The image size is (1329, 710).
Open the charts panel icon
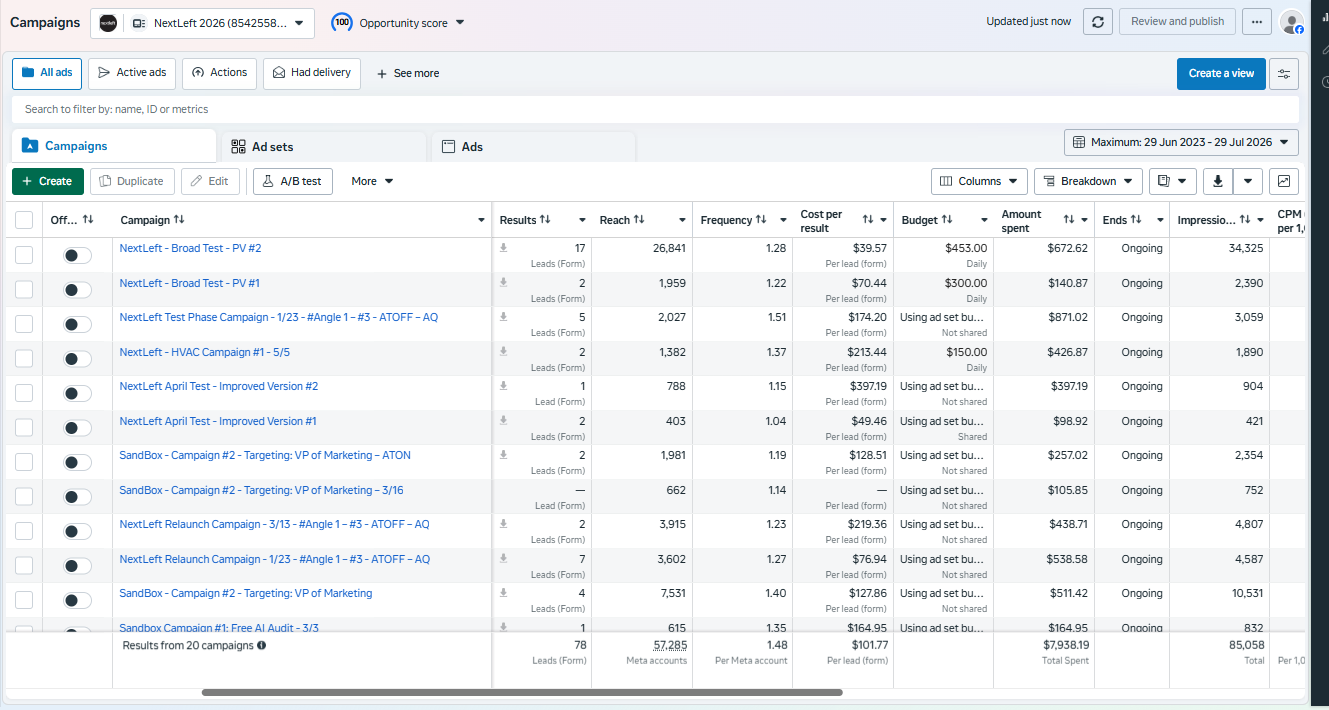1284,181
